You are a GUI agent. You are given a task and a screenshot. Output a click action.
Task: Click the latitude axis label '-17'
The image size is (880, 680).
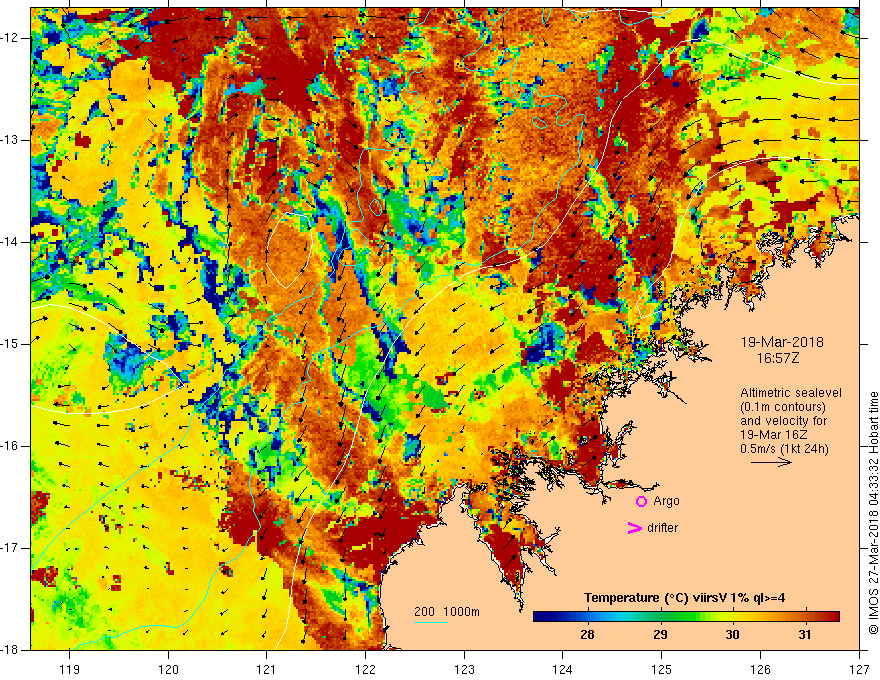pyautogui.click(x=11, y=548)
